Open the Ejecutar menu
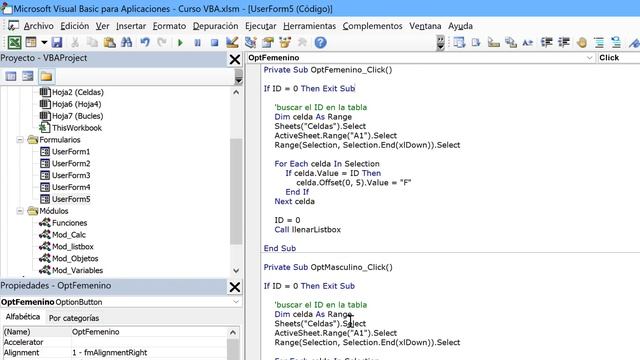 [260, 26]
